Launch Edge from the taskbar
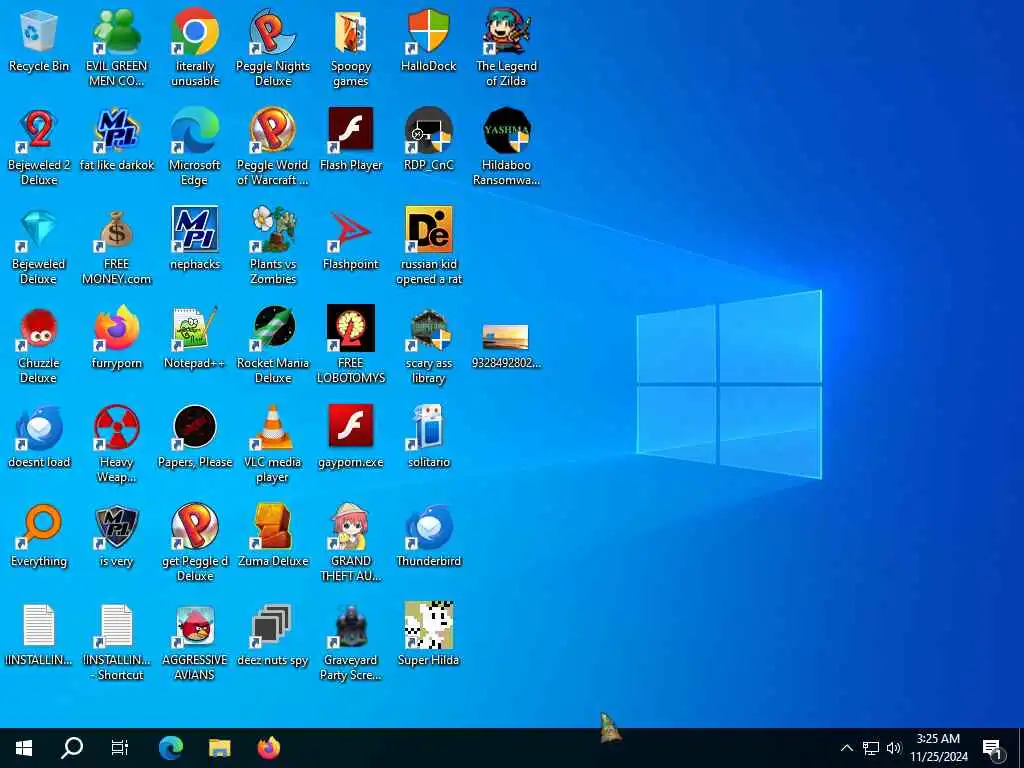This screenshot has height=768, width=1024. (171, 748)
